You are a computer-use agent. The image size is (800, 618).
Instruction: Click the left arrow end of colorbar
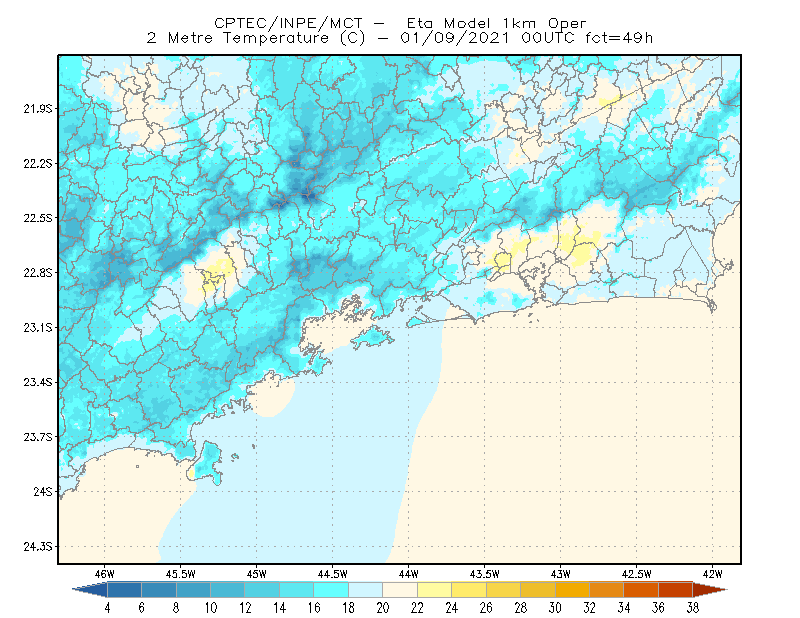coord(90,590)
